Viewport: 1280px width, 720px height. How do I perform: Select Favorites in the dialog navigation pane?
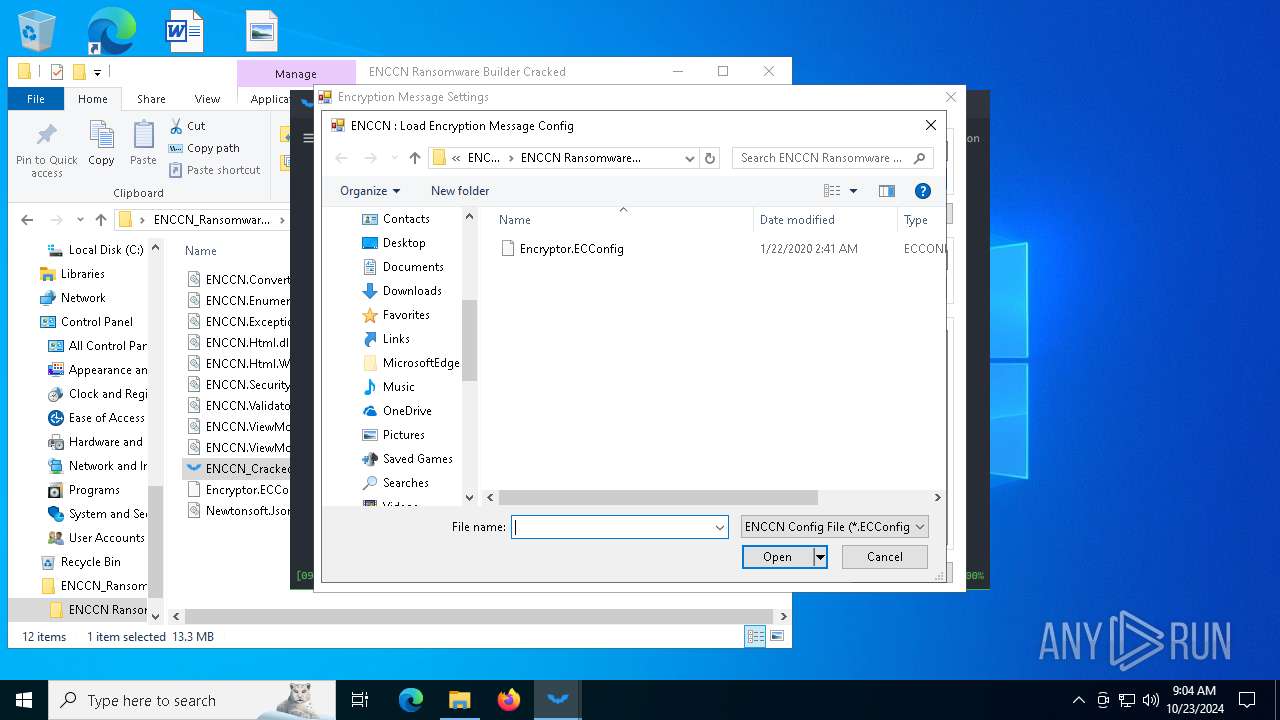pos(406,315)
